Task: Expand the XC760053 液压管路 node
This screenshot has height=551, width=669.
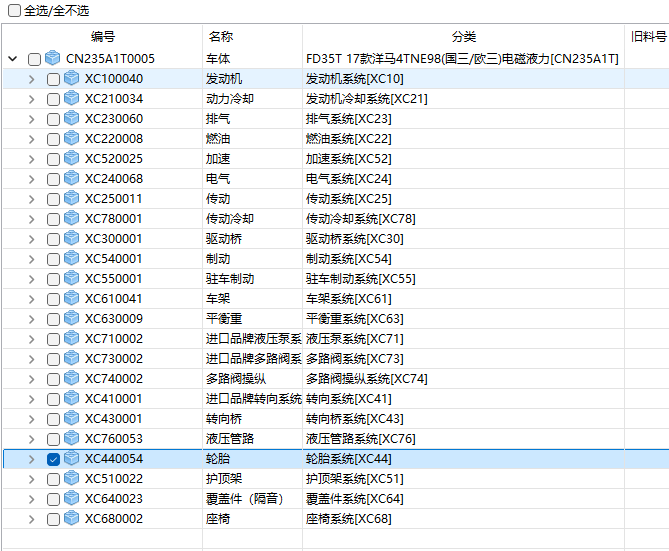Action: (31, 439)
